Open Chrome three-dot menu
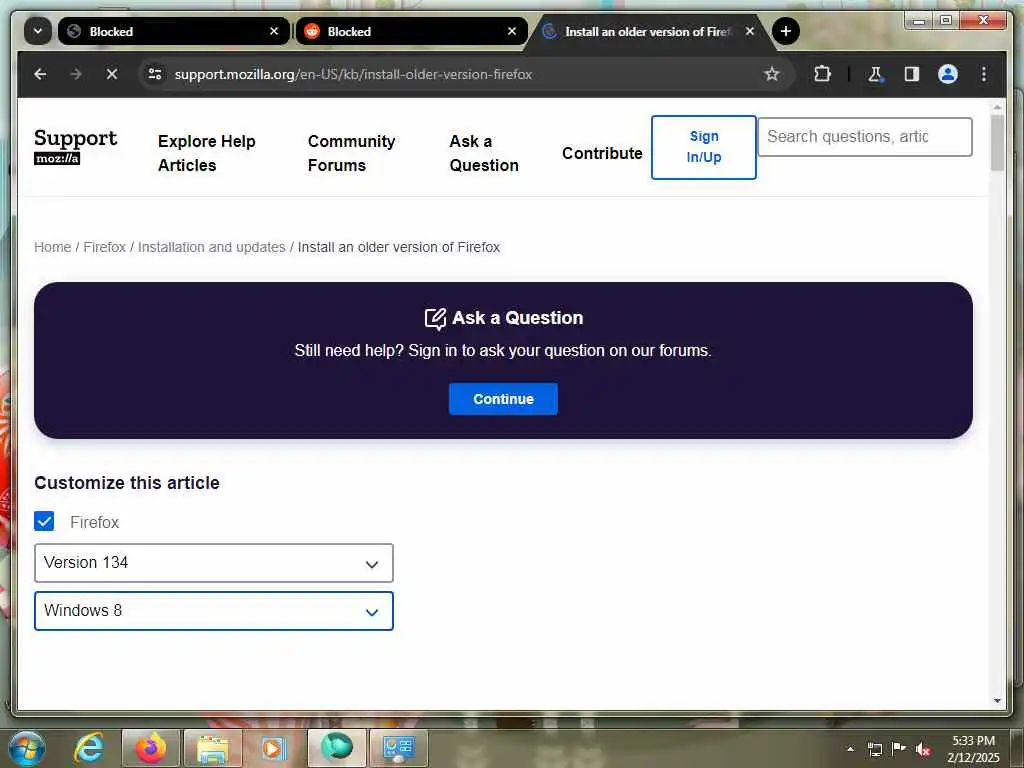The width and height of the screenshot is (1024, 768). coord(984,74)
